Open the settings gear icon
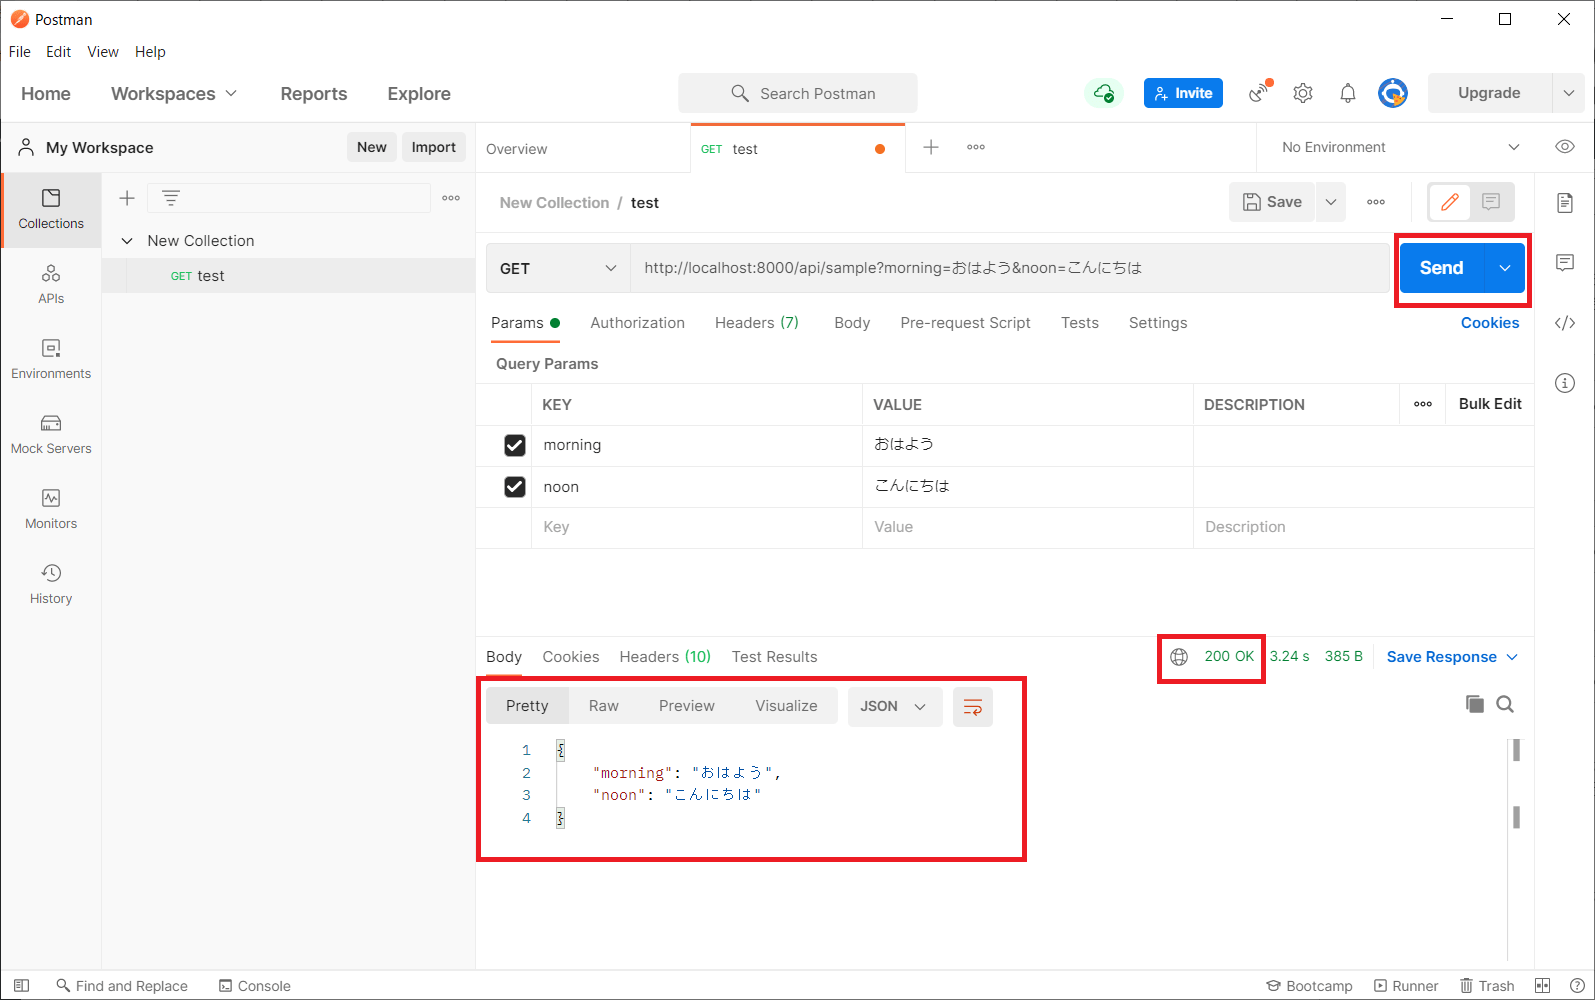Screen dimensions: 1595x1000 click(1303, 93)
